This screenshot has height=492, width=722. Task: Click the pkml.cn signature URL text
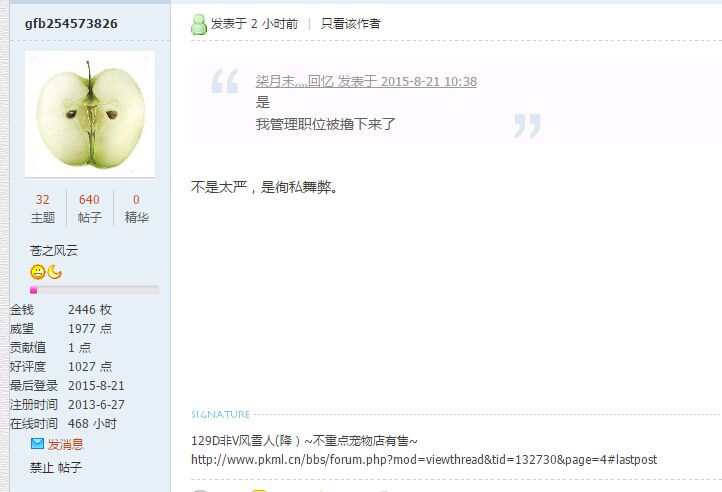point(424,459)
